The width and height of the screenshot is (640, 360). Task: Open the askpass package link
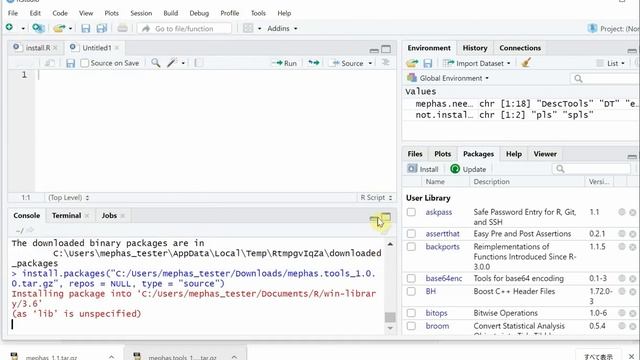tap(438, 212)
